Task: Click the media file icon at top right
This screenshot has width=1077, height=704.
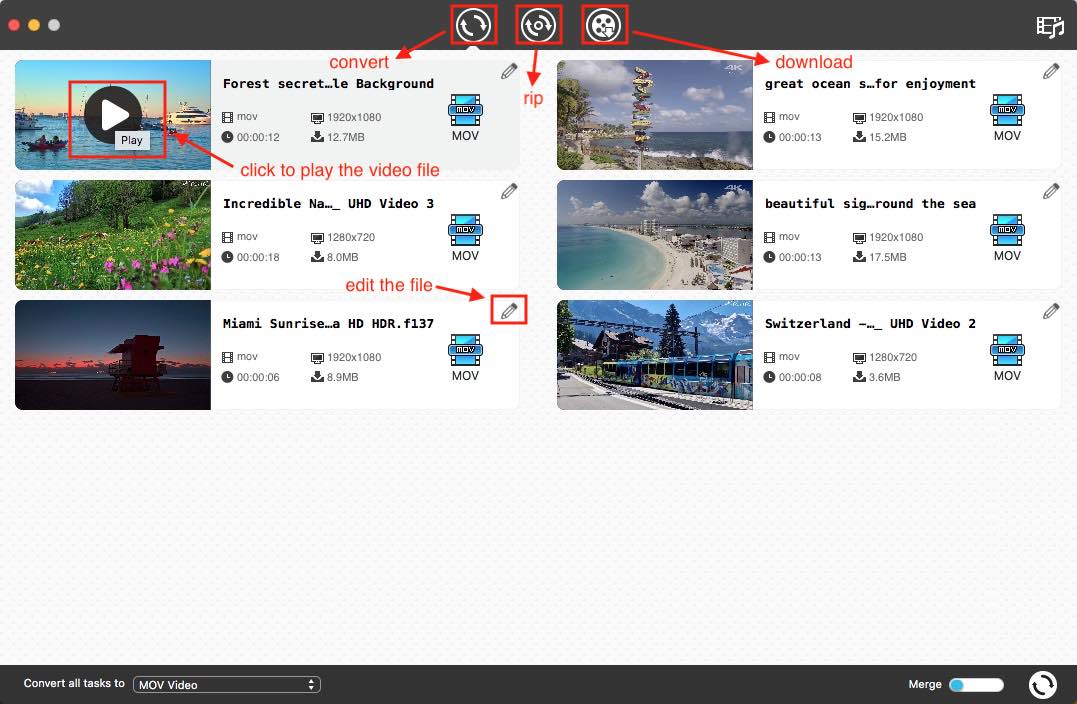Action: (x=1050, y=26)
